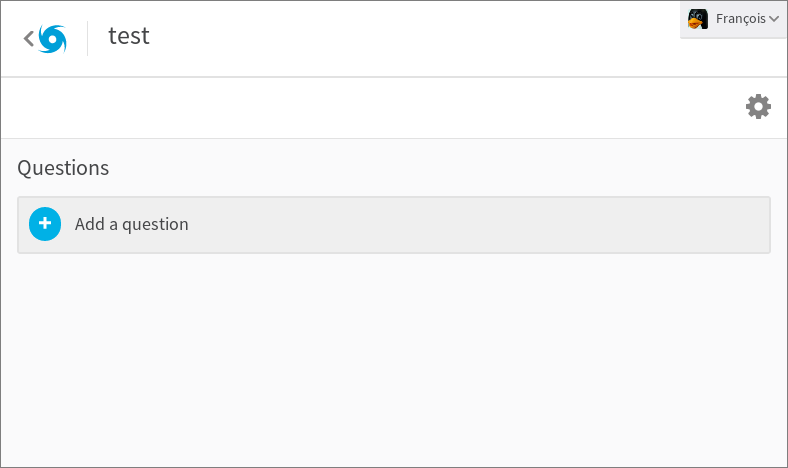Click the grey user panel in the top-right corner
Screen dimensions: 788x468
click(733, 19)
